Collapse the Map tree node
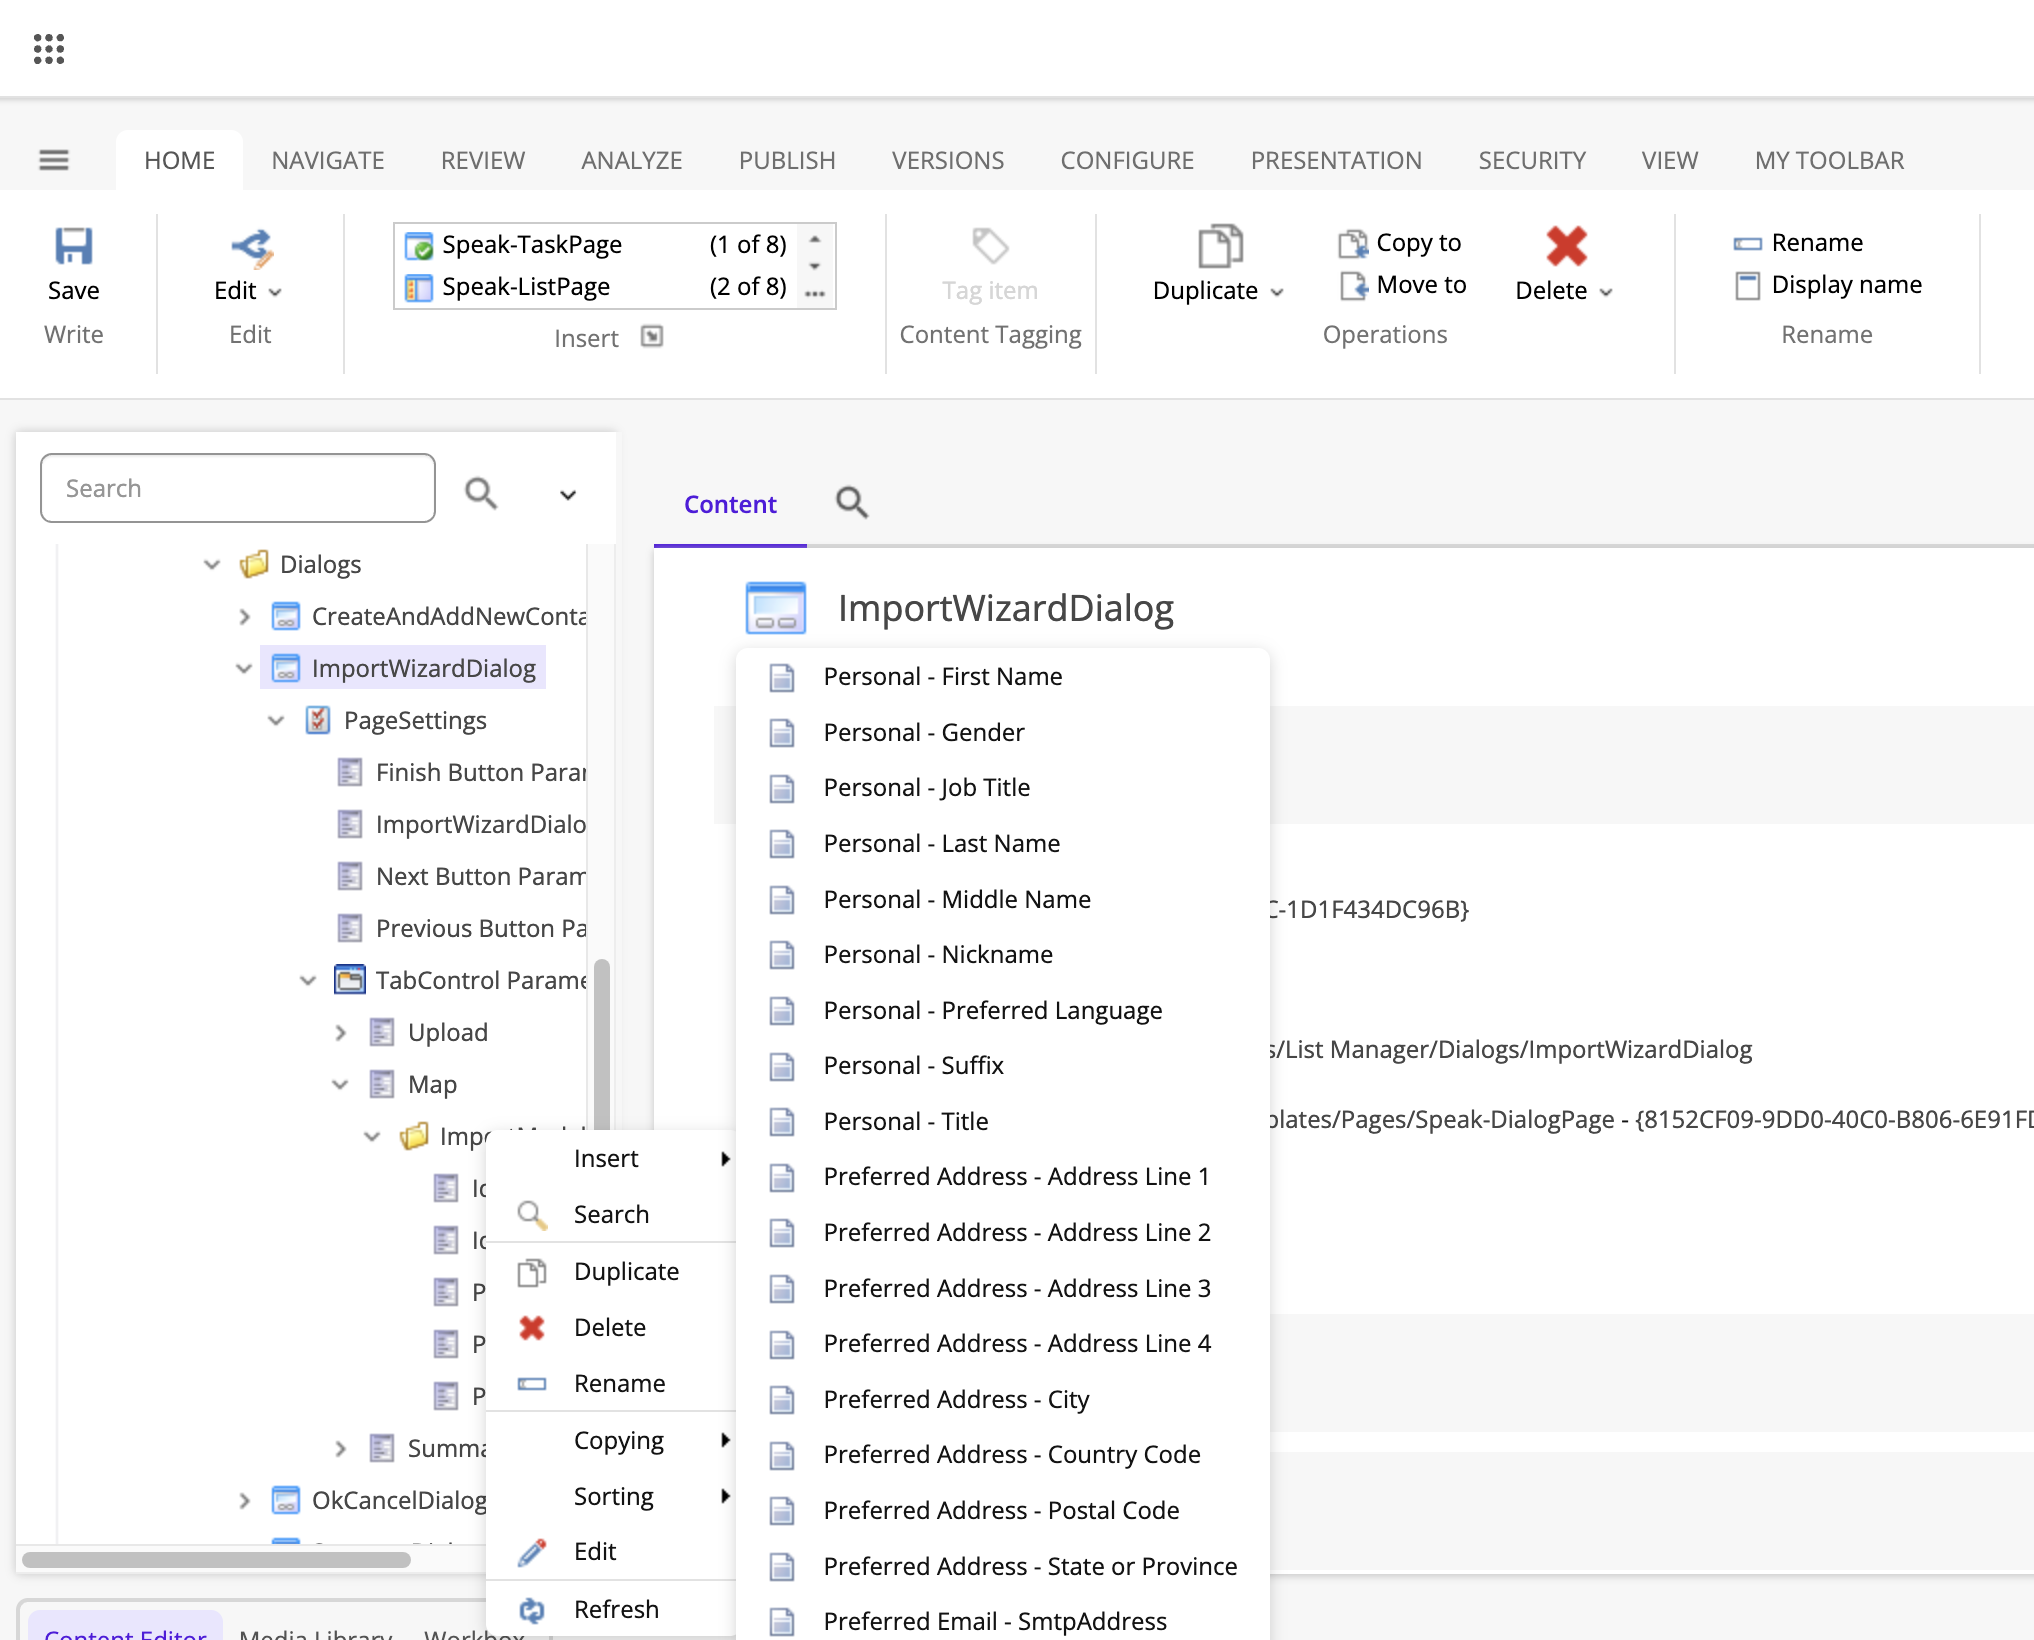 [340, 1085]
